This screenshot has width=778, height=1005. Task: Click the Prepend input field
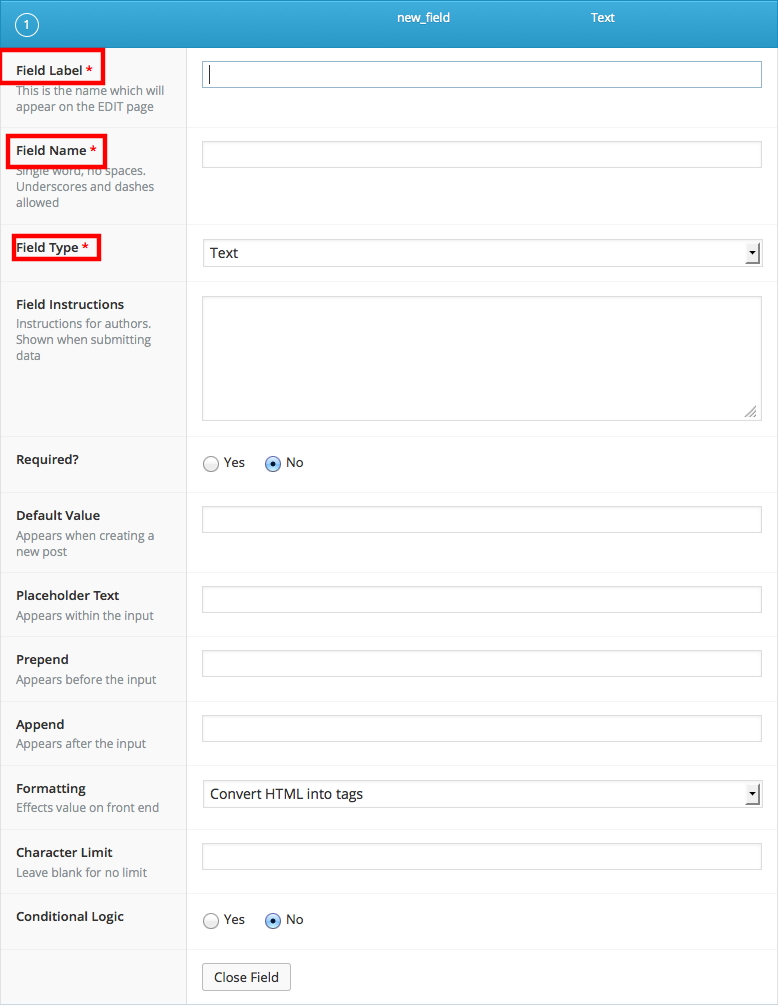pos(481,664)
